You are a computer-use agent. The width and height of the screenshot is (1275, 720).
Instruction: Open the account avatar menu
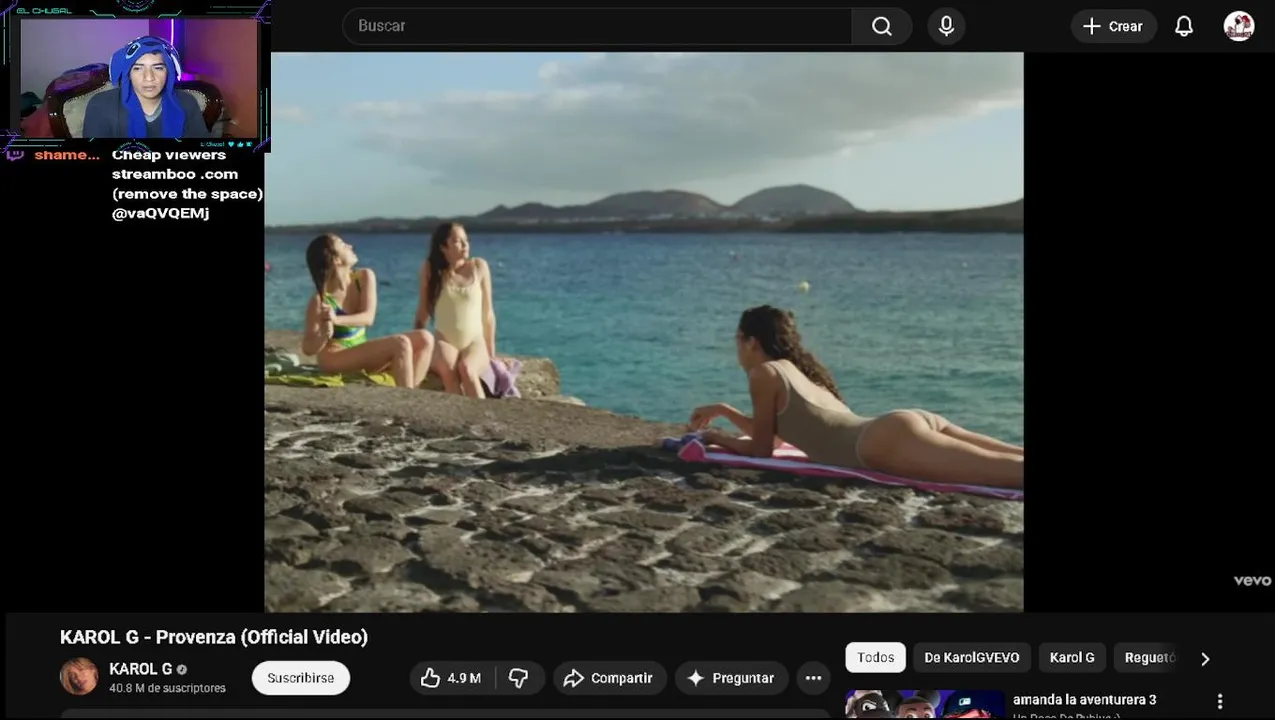tap(1239, 26)
